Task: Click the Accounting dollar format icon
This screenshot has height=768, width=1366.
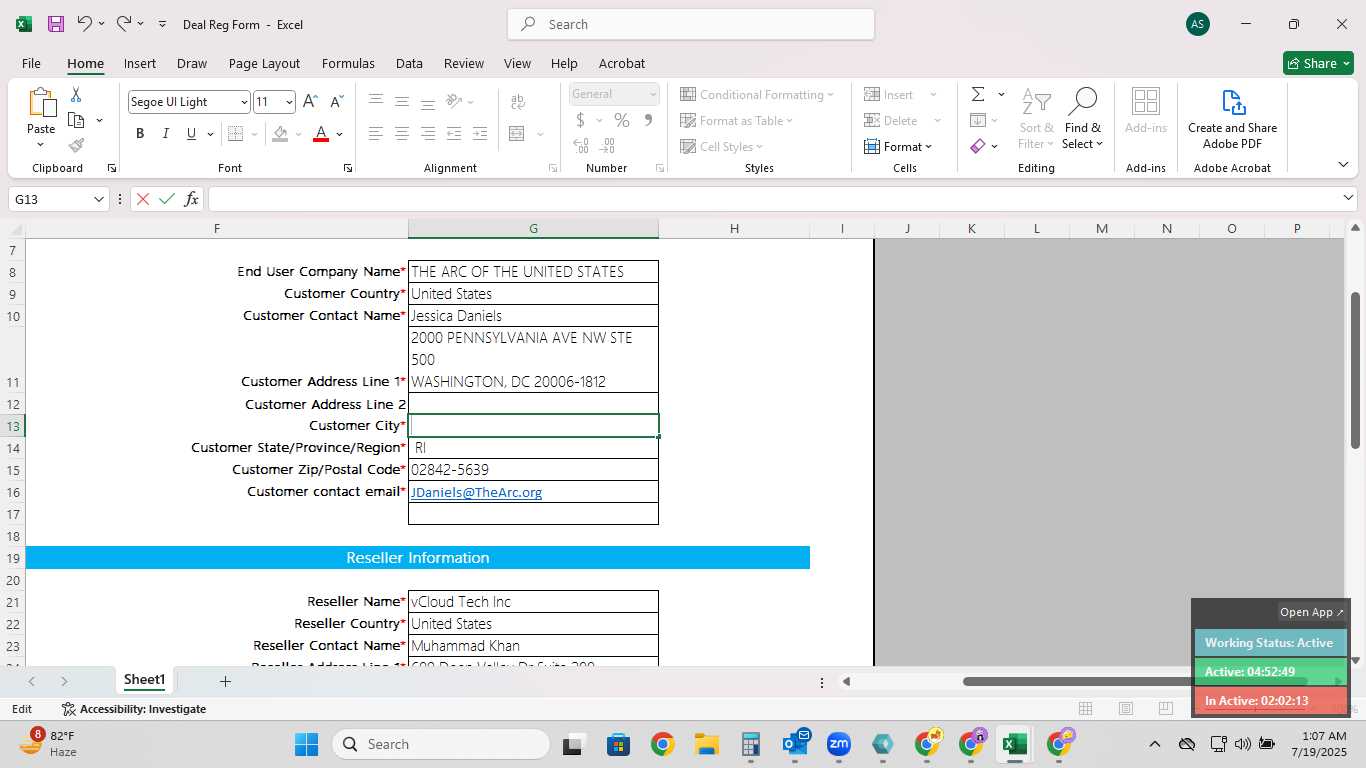Action: pyautogui.click(x=580, y=120)
